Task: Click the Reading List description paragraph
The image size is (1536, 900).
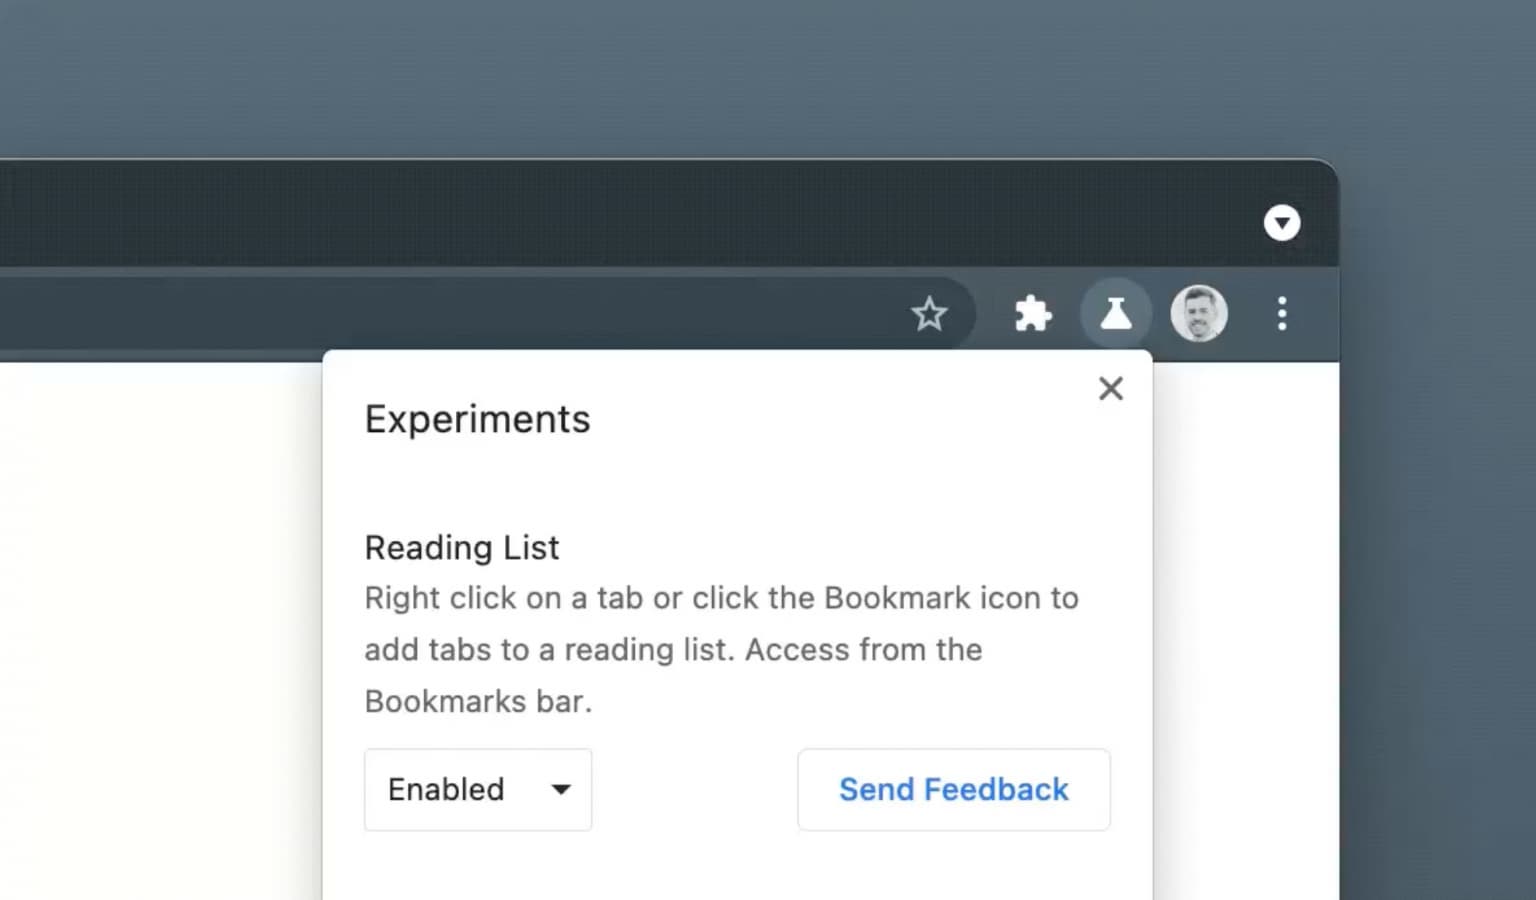Action: tap(721, 650)
